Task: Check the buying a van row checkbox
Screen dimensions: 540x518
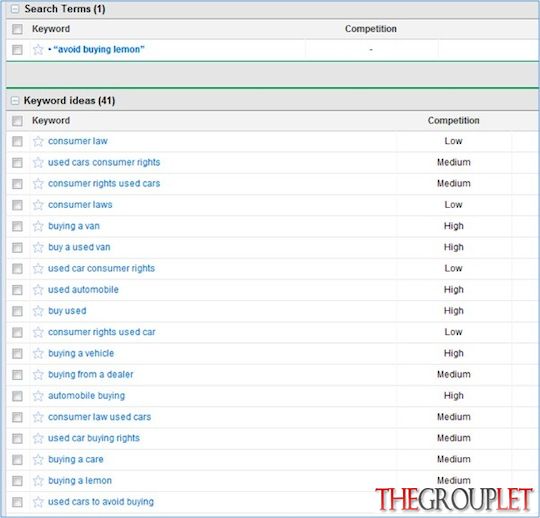Action: (x=17, y=226)
